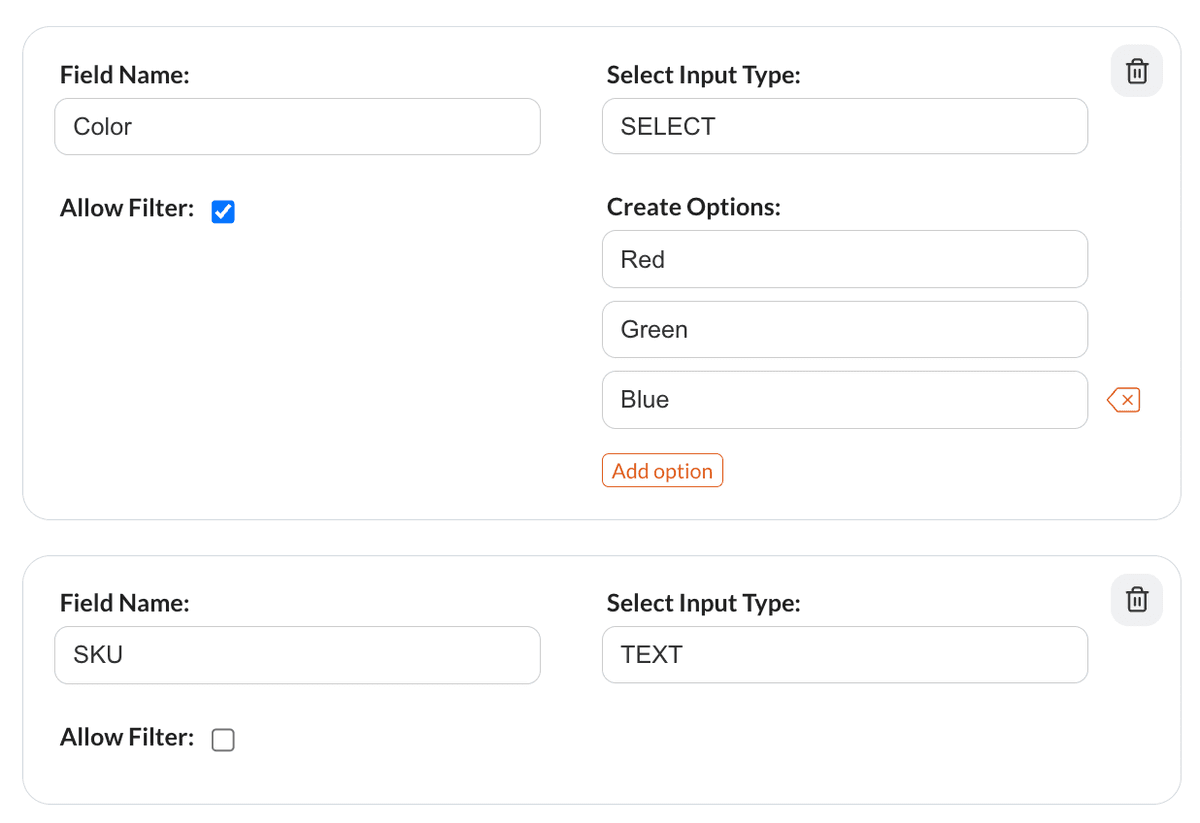The image size is (1200, 823).
Task: Focus the Field Name input containing Color
Action: coord(297,126)
